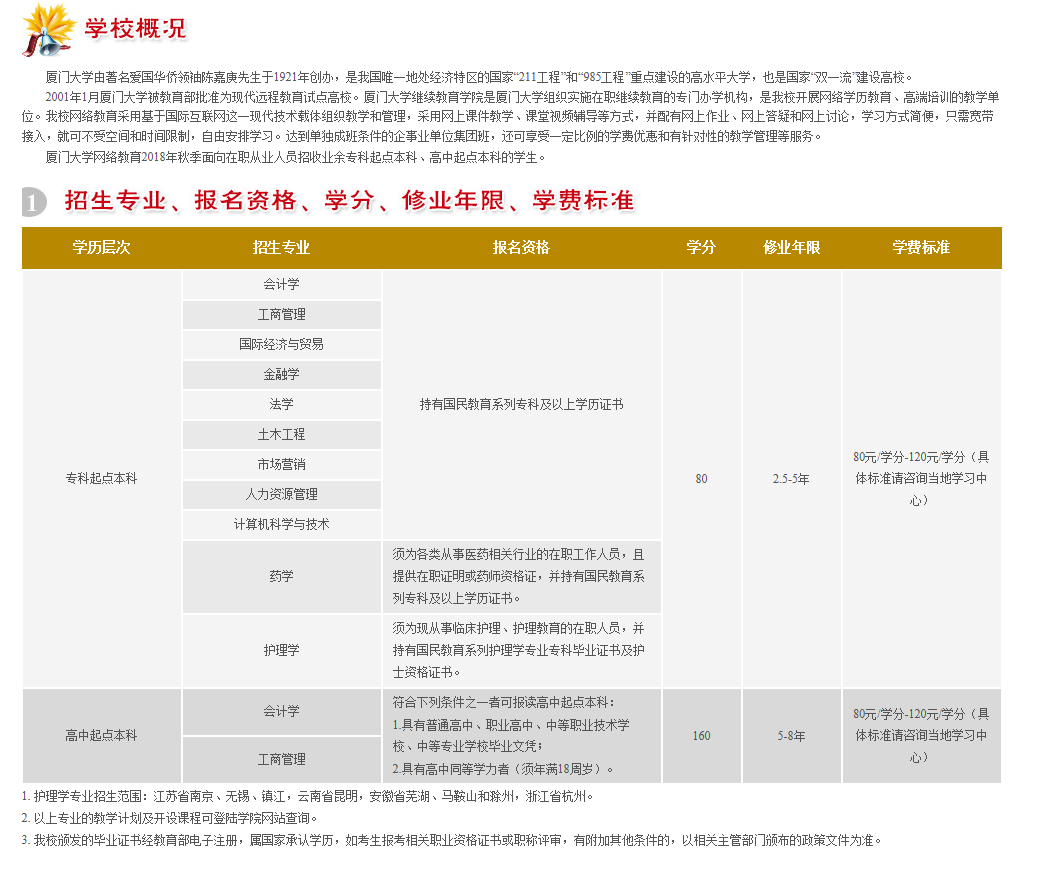
Task: Click the 高中起点本科 qualification conditions text
Action: coord(511,736)
